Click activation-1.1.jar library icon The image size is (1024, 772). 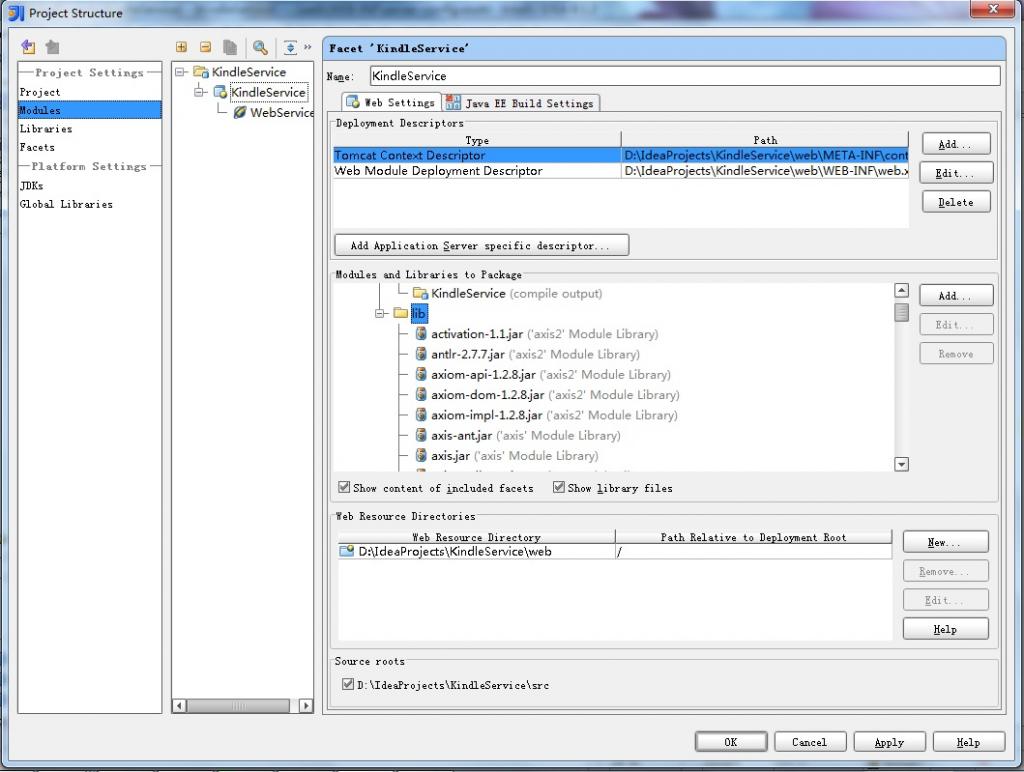click(421, 334)
